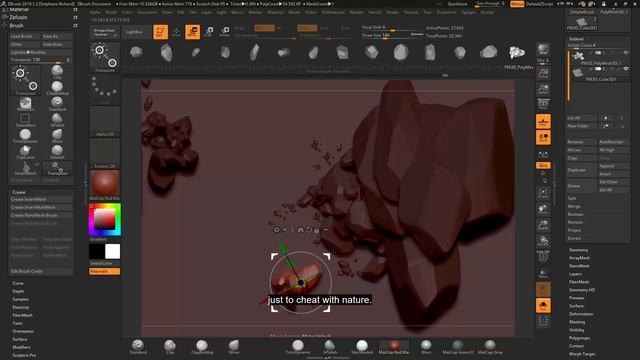Viewport: 640px width, 360px height.
Task: Click the Create NanoMesh Brush button
Action: 41,215
